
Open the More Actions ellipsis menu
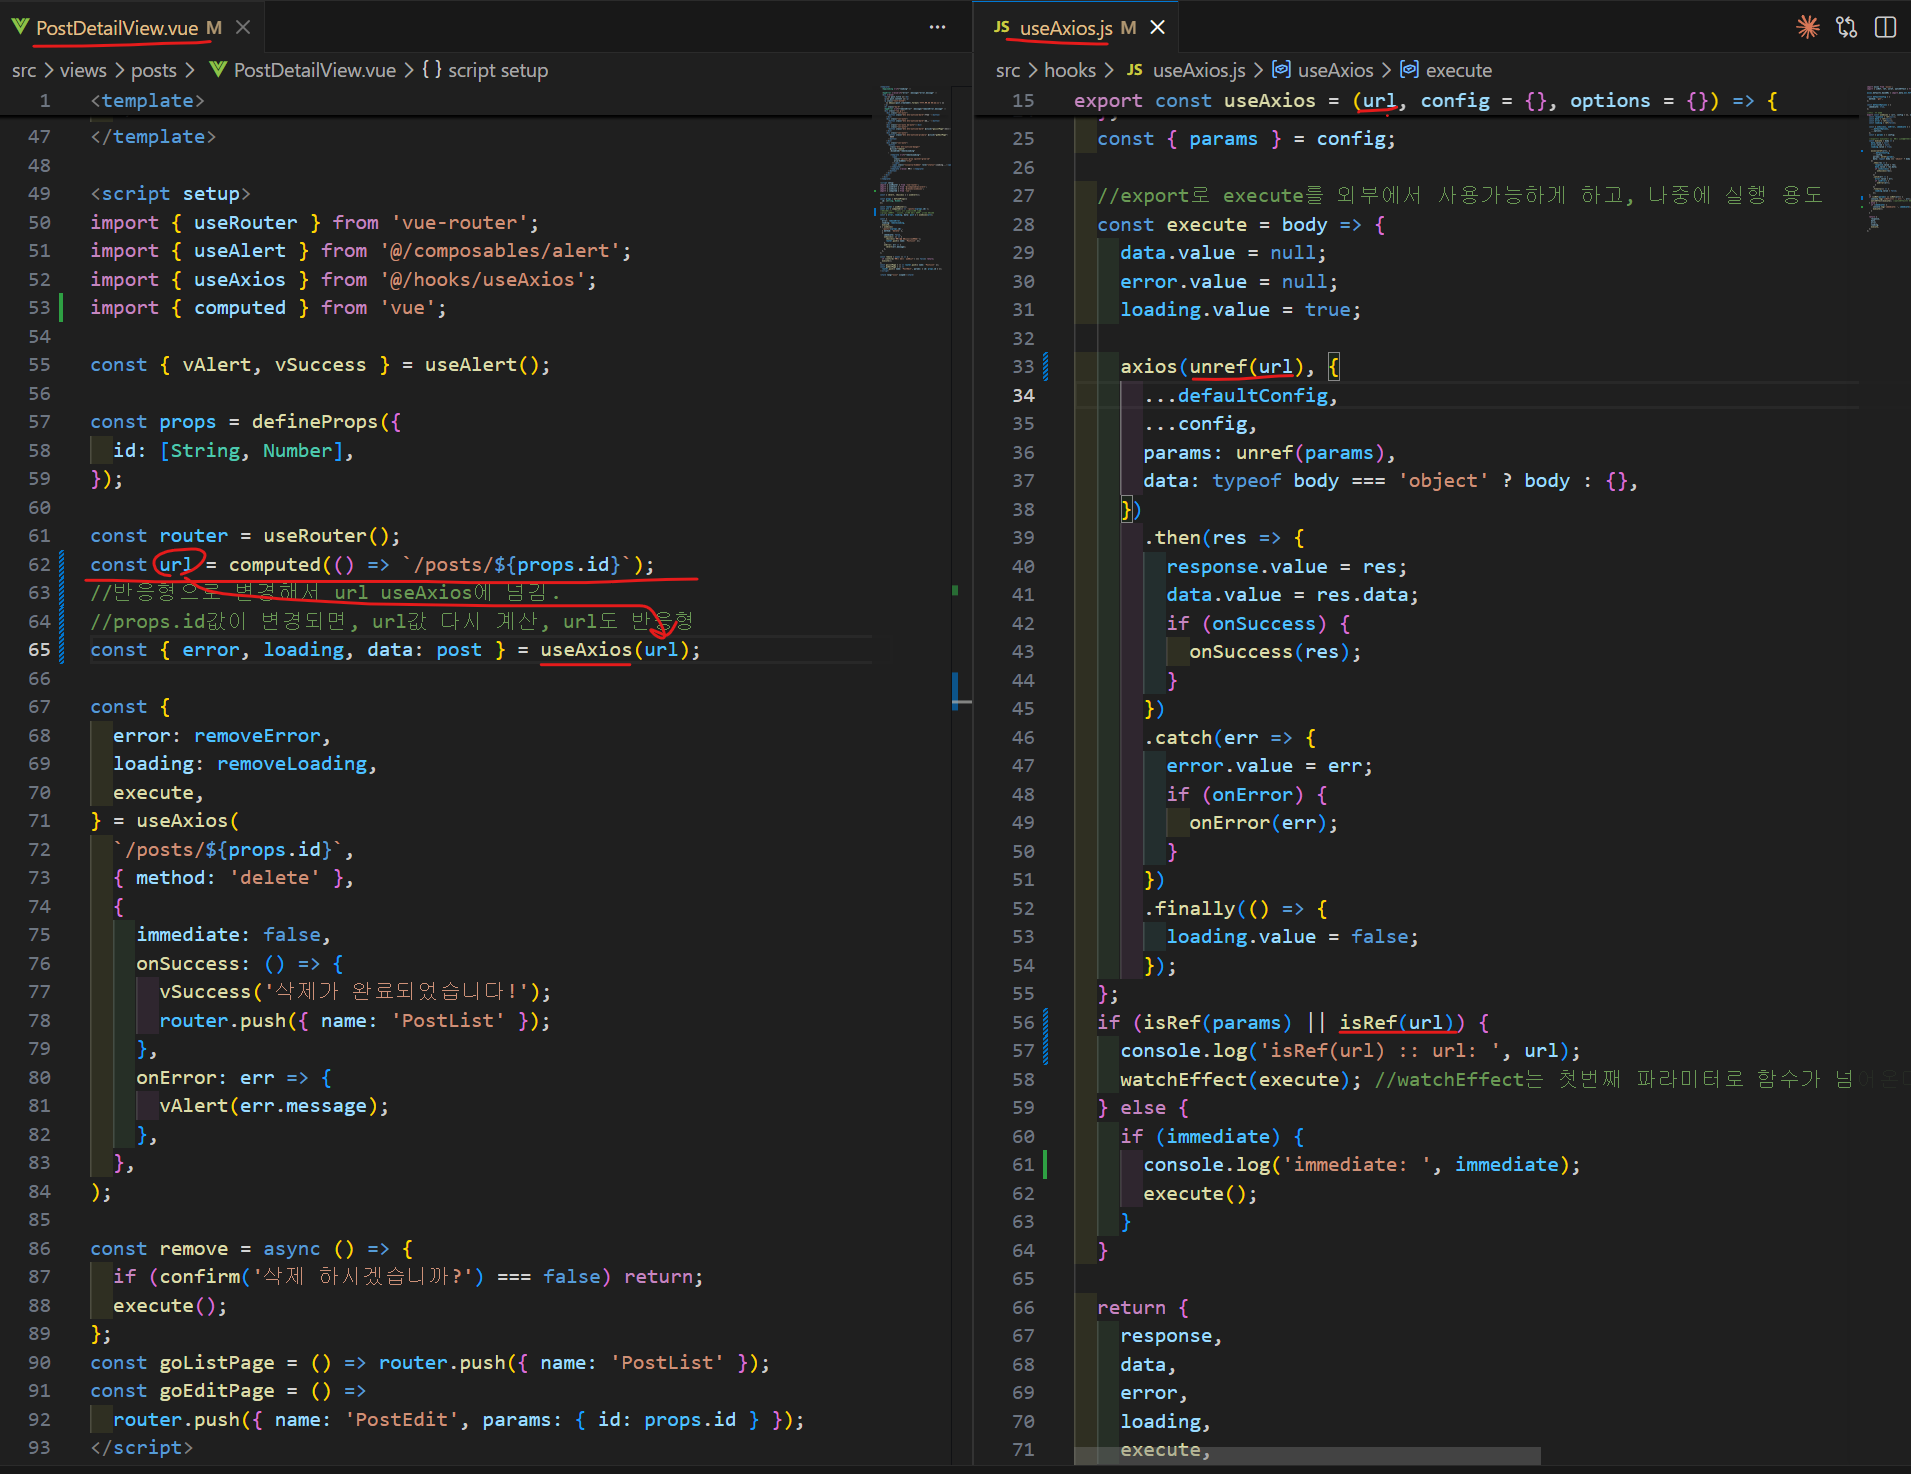937,27
